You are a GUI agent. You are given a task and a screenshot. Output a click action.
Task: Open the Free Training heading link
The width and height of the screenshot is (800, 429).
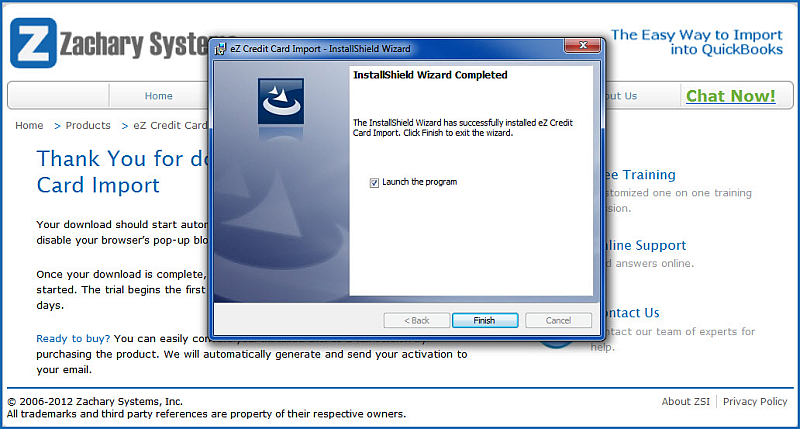pos(640,175)
